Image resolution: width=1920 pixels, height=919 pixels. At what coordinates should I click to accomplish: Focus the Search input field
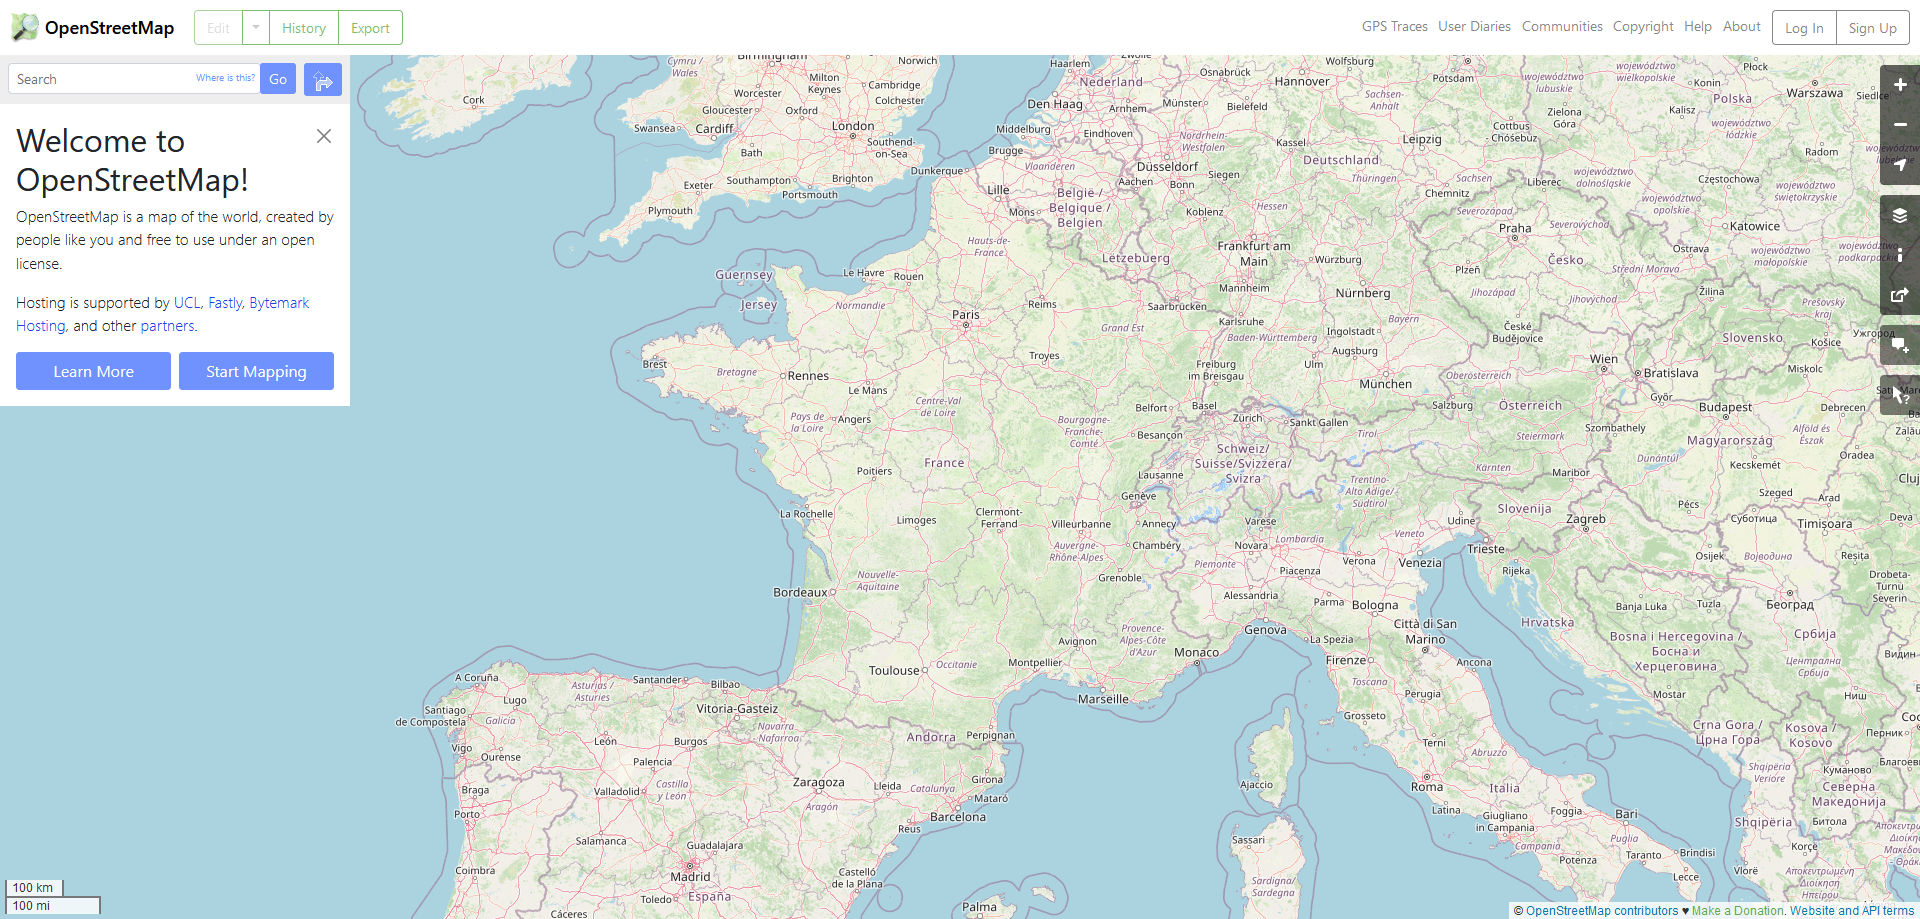pos(134,79)
